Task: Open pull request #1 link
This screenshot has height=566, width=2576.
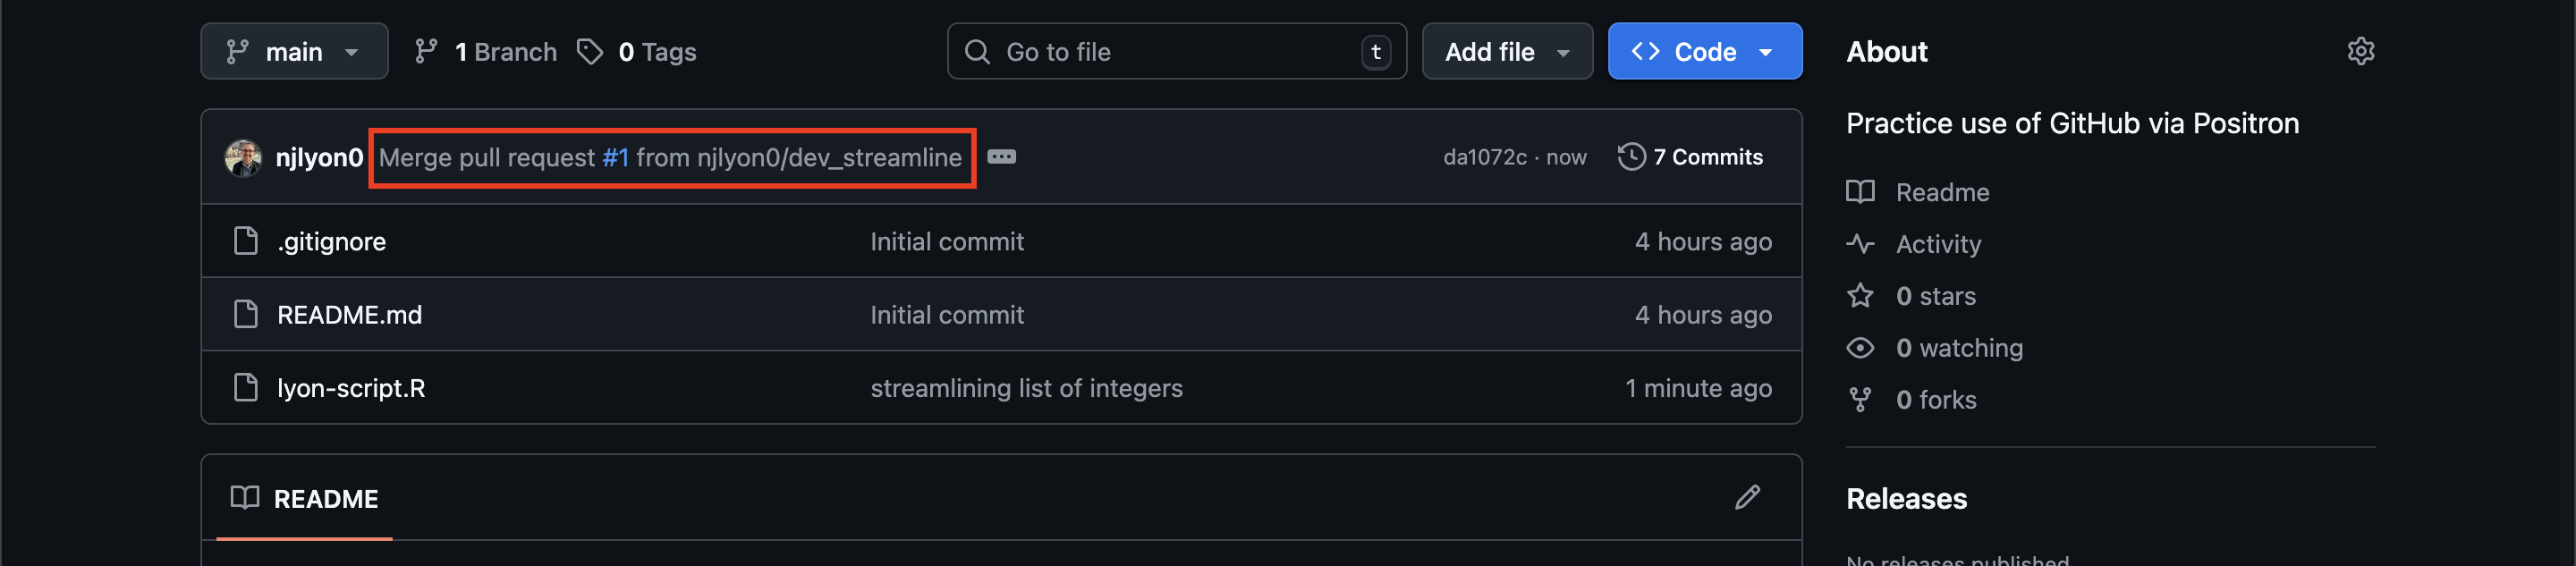Action: [615, 157]
